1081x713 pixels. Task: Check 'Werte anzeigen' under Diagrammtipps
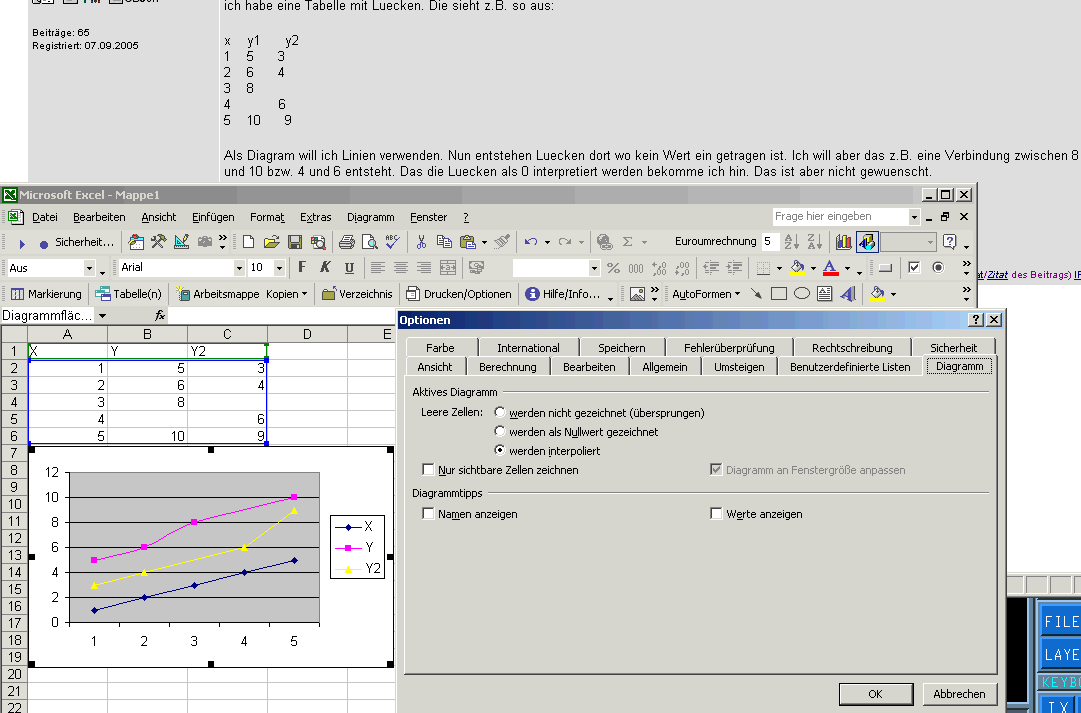[x=716, y=514]
